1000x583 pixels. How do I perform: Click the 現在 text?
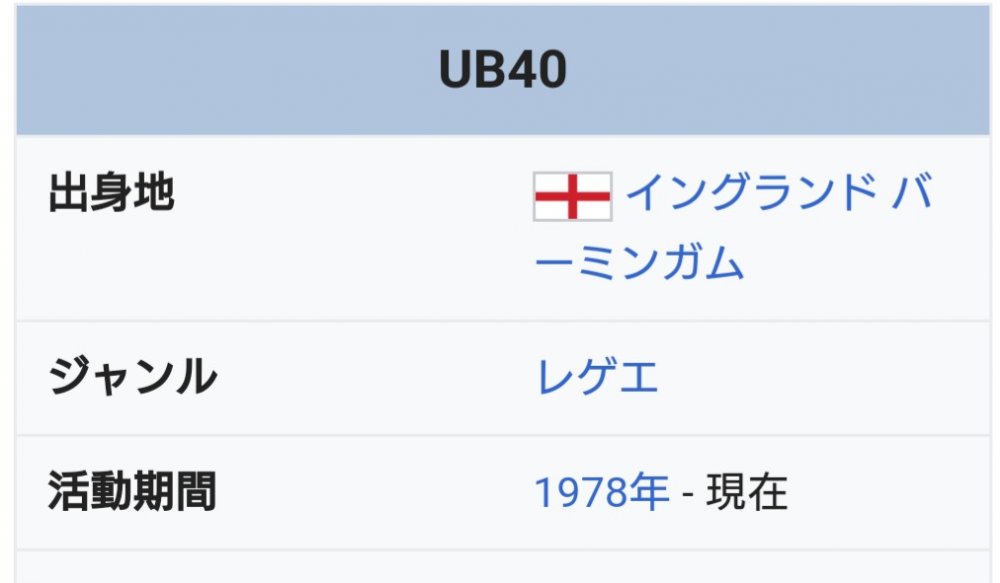(747, 492)
